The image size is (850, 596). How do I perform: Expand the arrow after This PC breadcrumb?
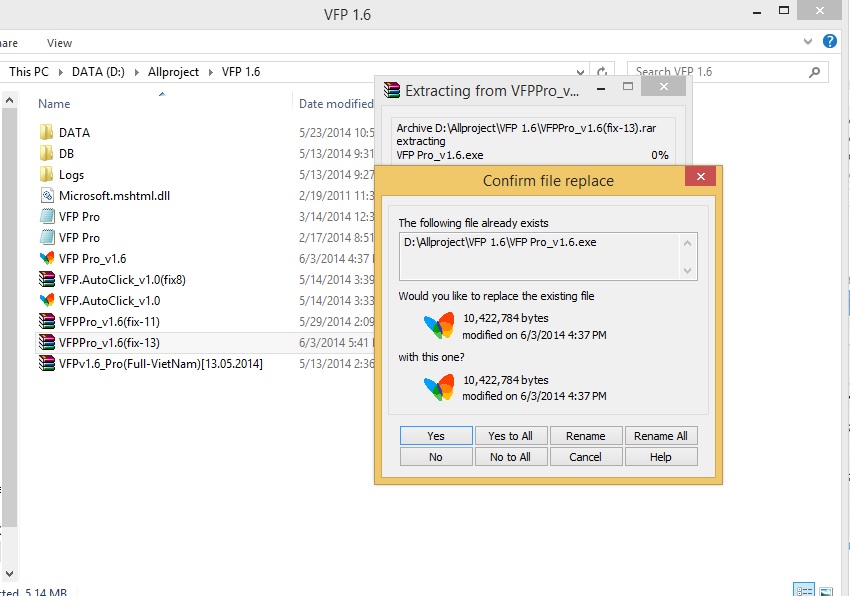coord(60,72)
